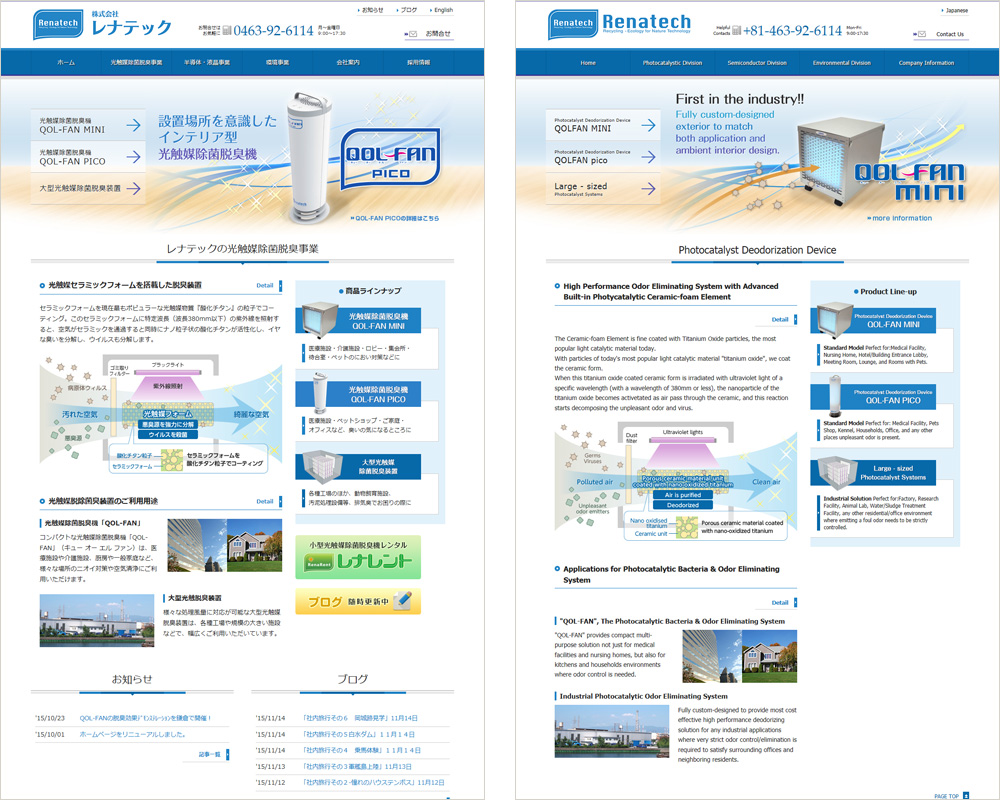Click the phone number 0463-92-6114
Screen dimensions: 1000x800
point(274,30)
